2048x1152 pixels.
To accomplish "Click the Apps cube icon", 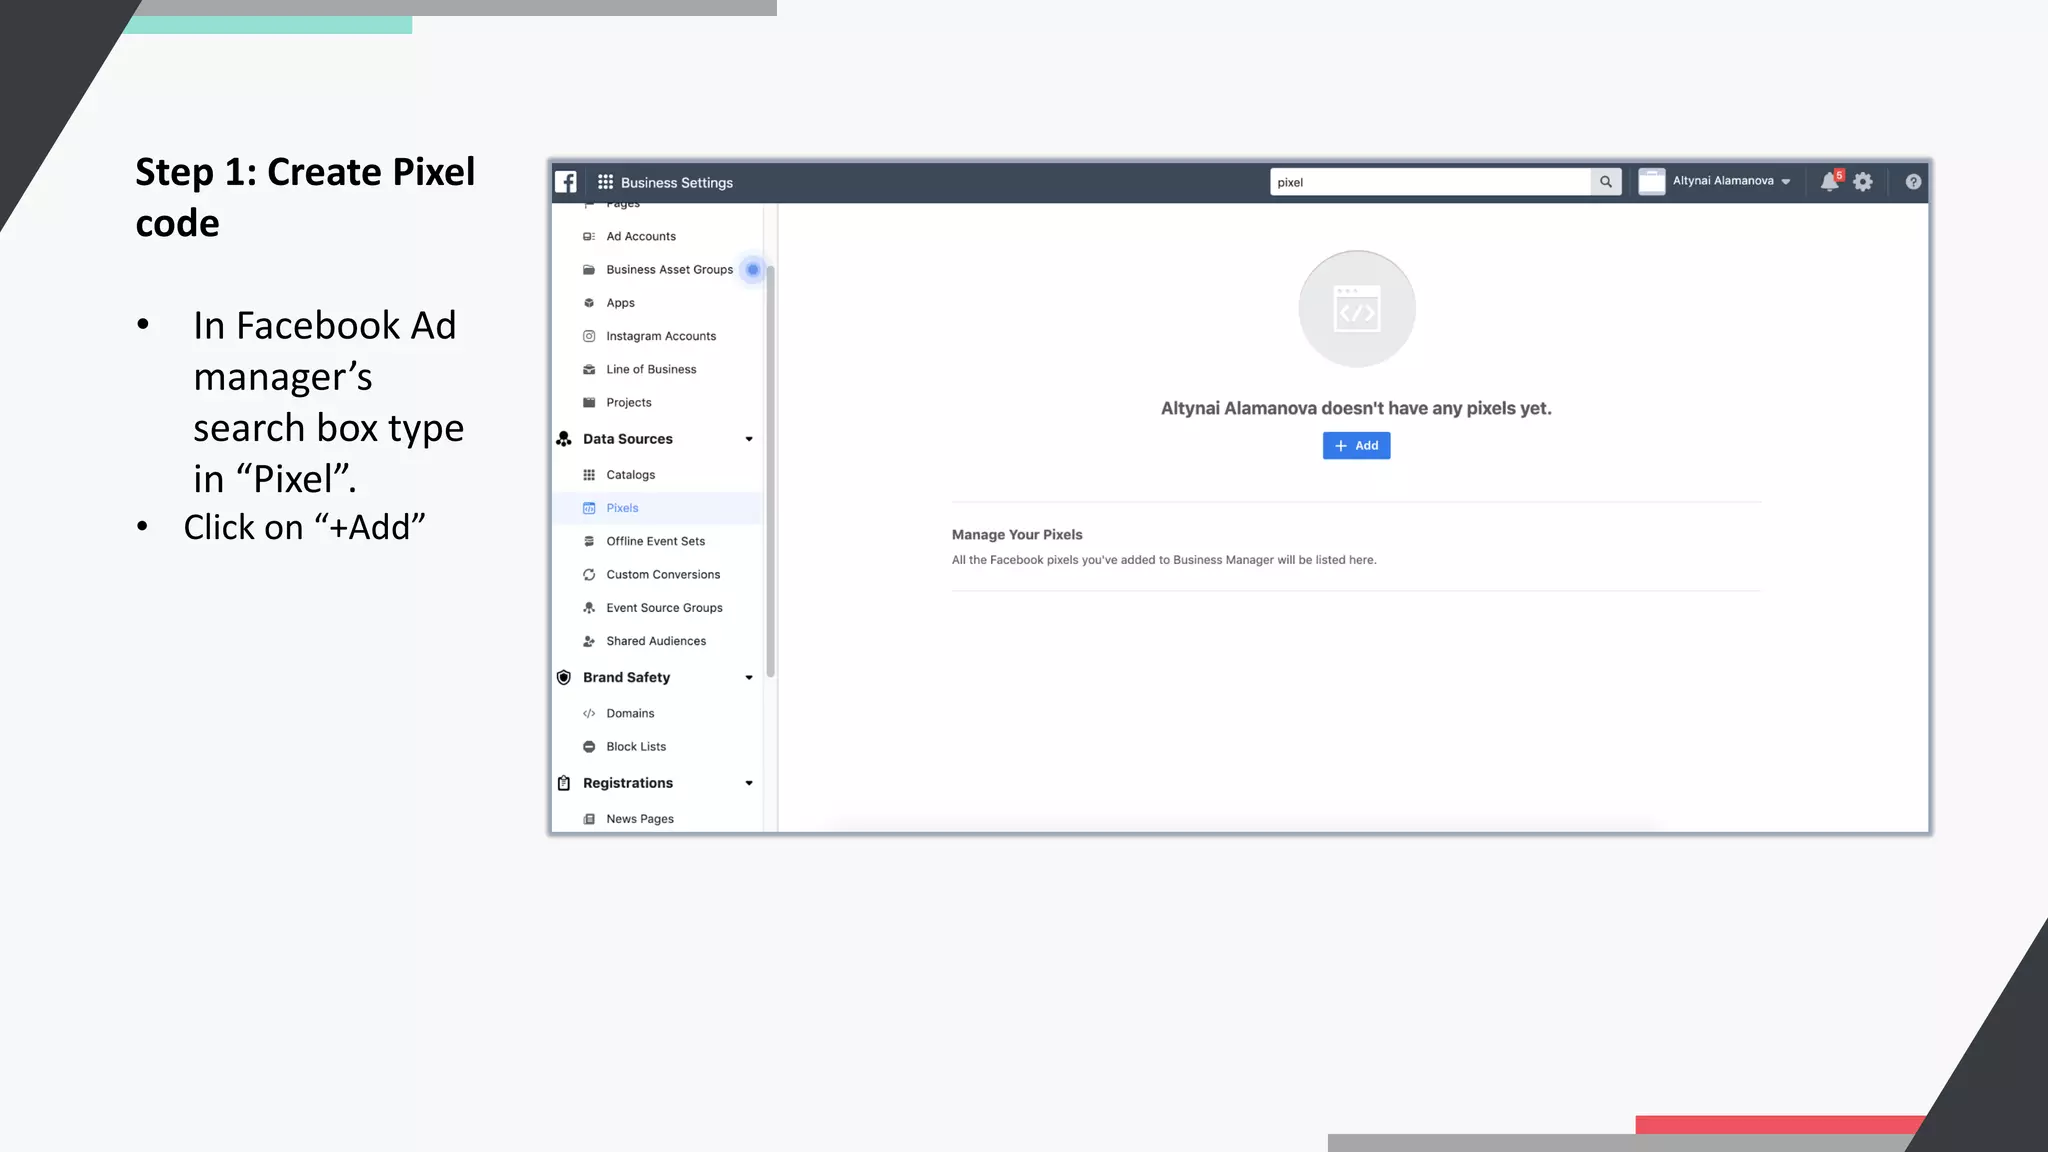I will tap(589, 303).
